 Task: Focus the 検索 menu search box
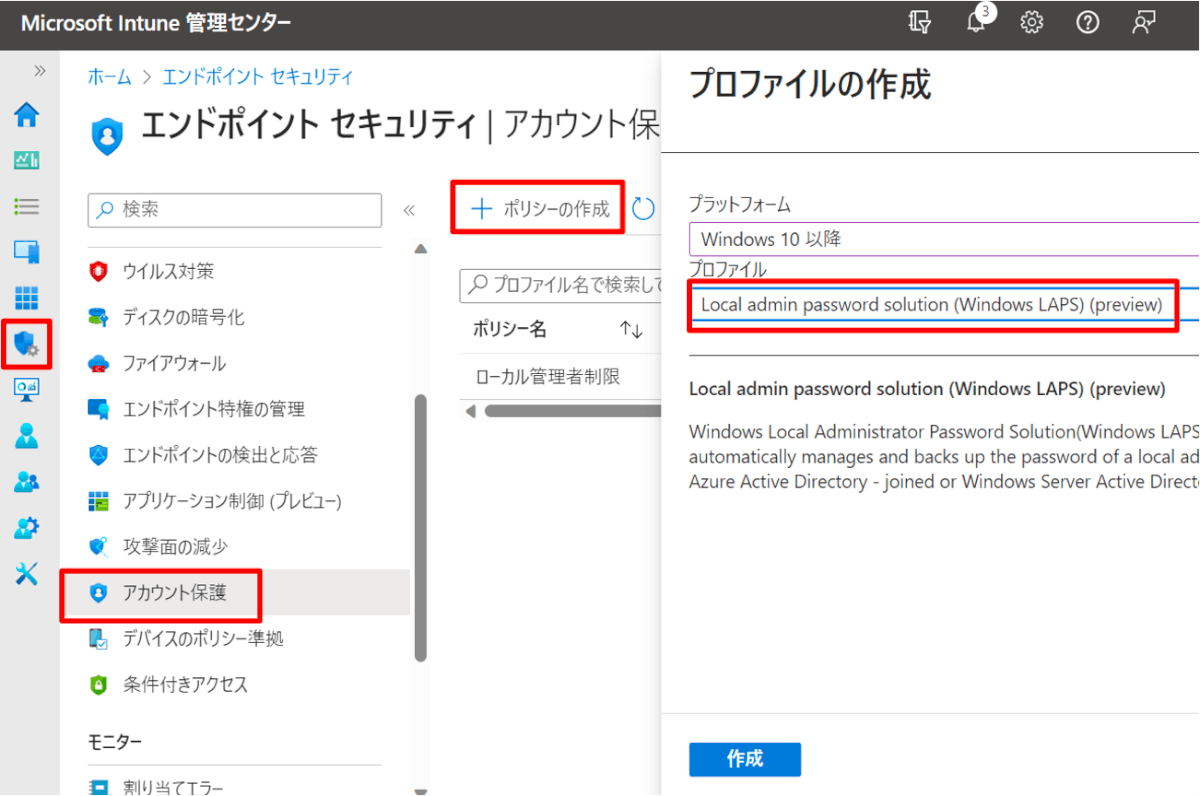tap(235, 210)
